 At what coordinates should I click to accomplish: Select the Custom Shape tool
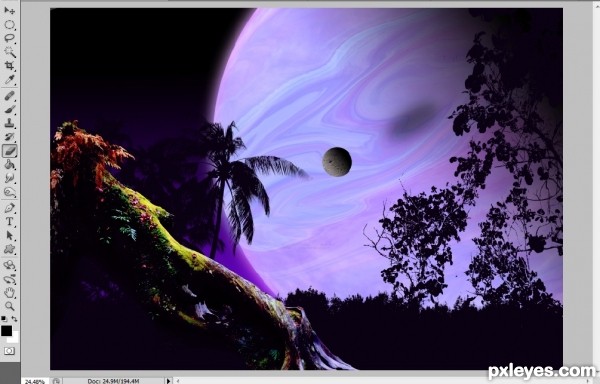10,249
